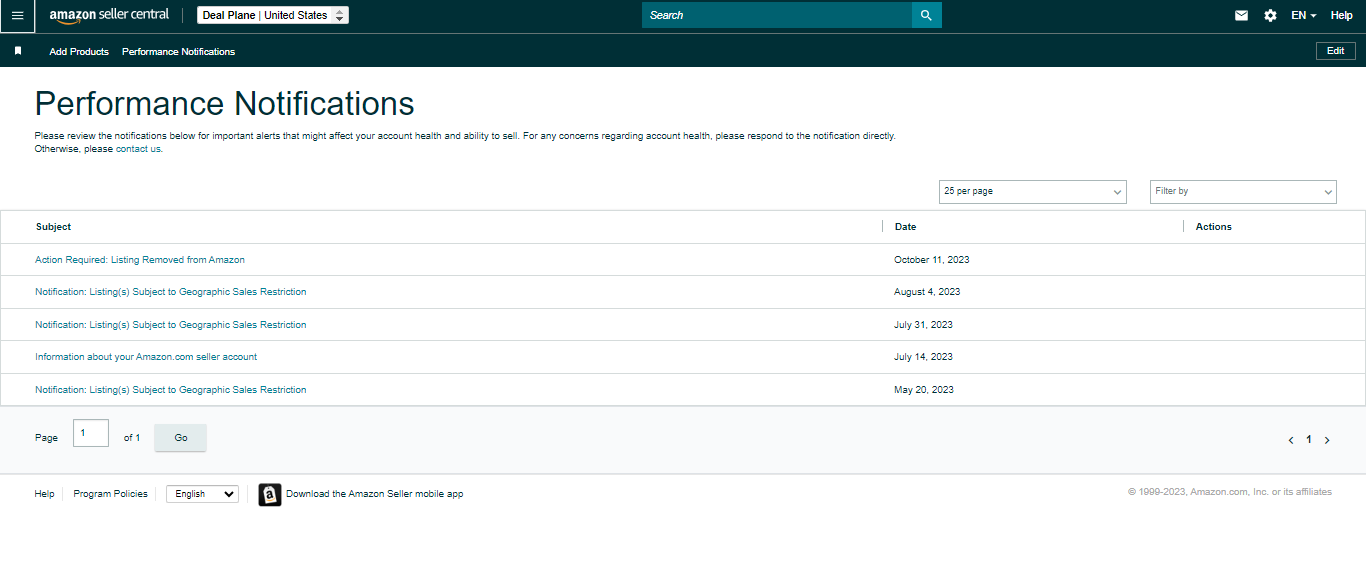The height and width of the screenshot is (588, 1366).
Task: Open the messages envelope icon
Action: [1241, 16]
